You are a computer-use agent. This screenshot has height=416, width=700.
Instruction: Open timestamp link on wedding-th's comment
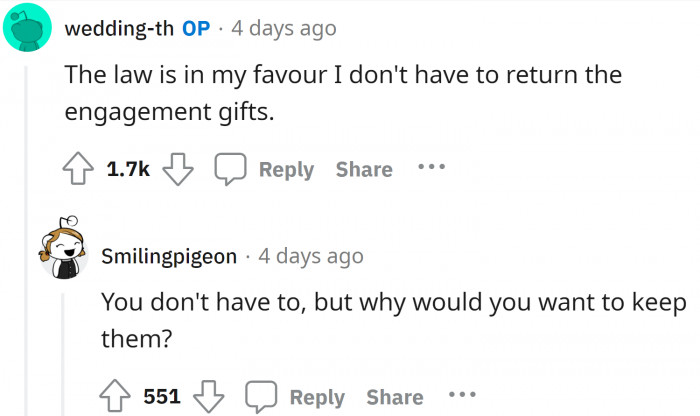(283, 28)
